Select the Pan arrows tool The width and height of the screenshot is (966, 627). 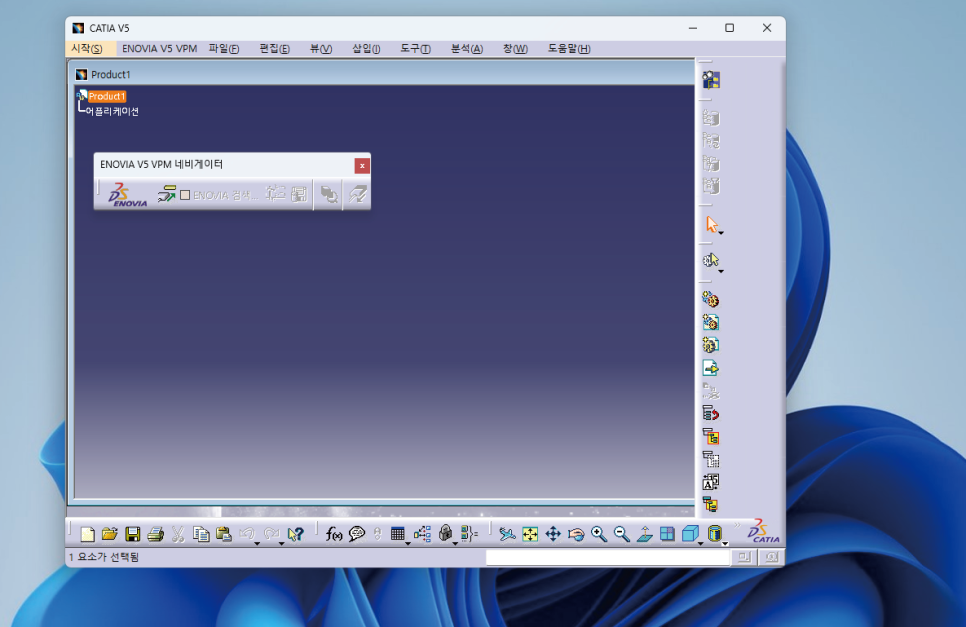click(553, 534)
